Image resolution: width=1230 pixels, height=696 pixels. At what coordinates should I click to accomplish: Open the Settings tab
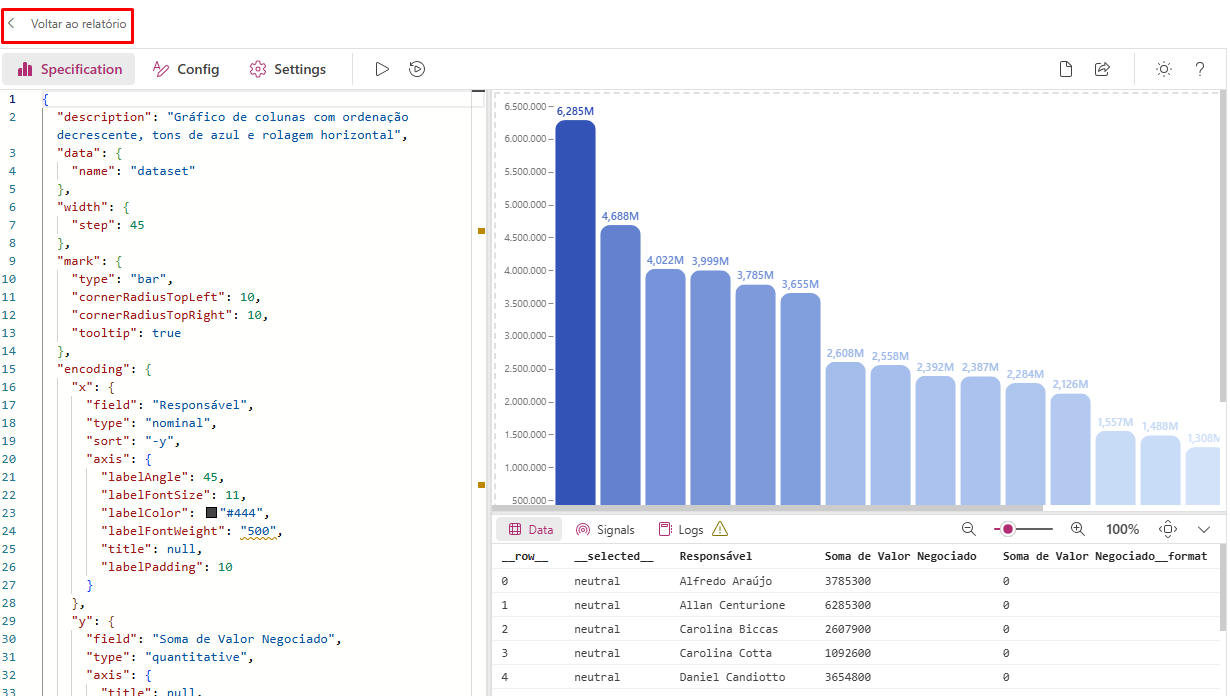click(288, 68)
